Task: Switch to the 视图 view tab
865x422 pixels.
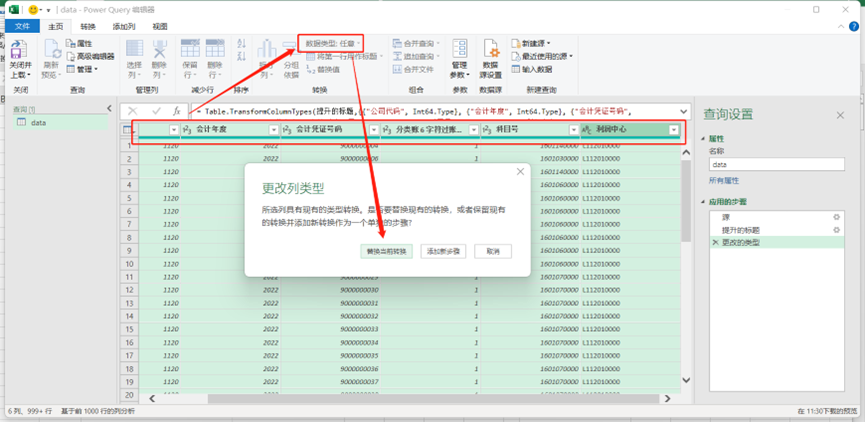Action: click(x=160, y=26)
